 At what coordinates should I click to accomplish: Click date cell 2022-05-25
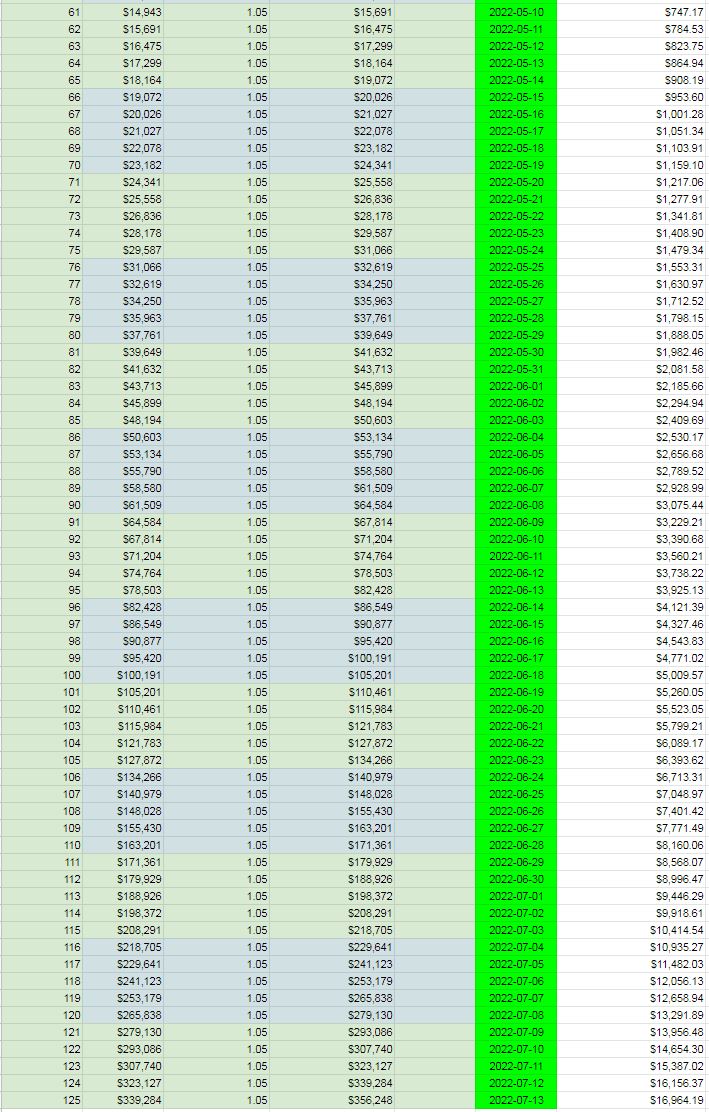516,267
